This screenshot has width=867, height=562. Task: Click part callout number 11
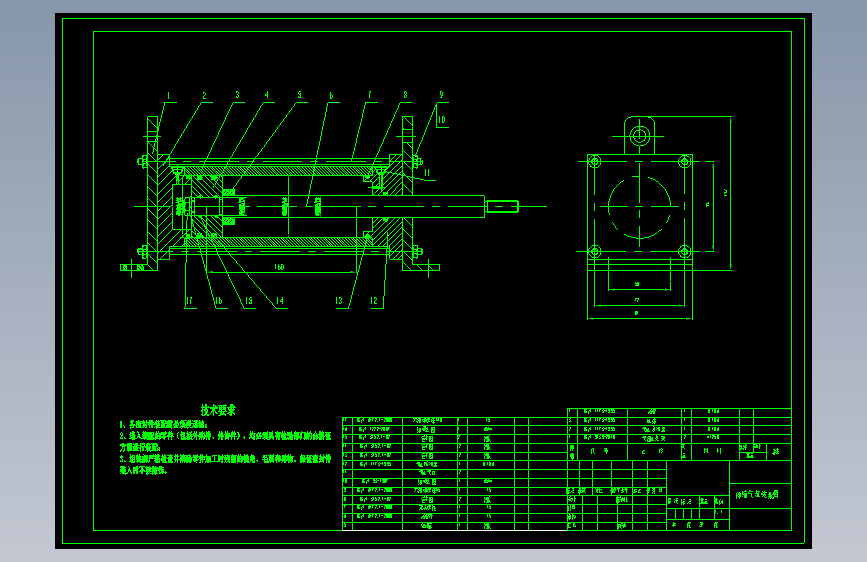tap(427, 173)
